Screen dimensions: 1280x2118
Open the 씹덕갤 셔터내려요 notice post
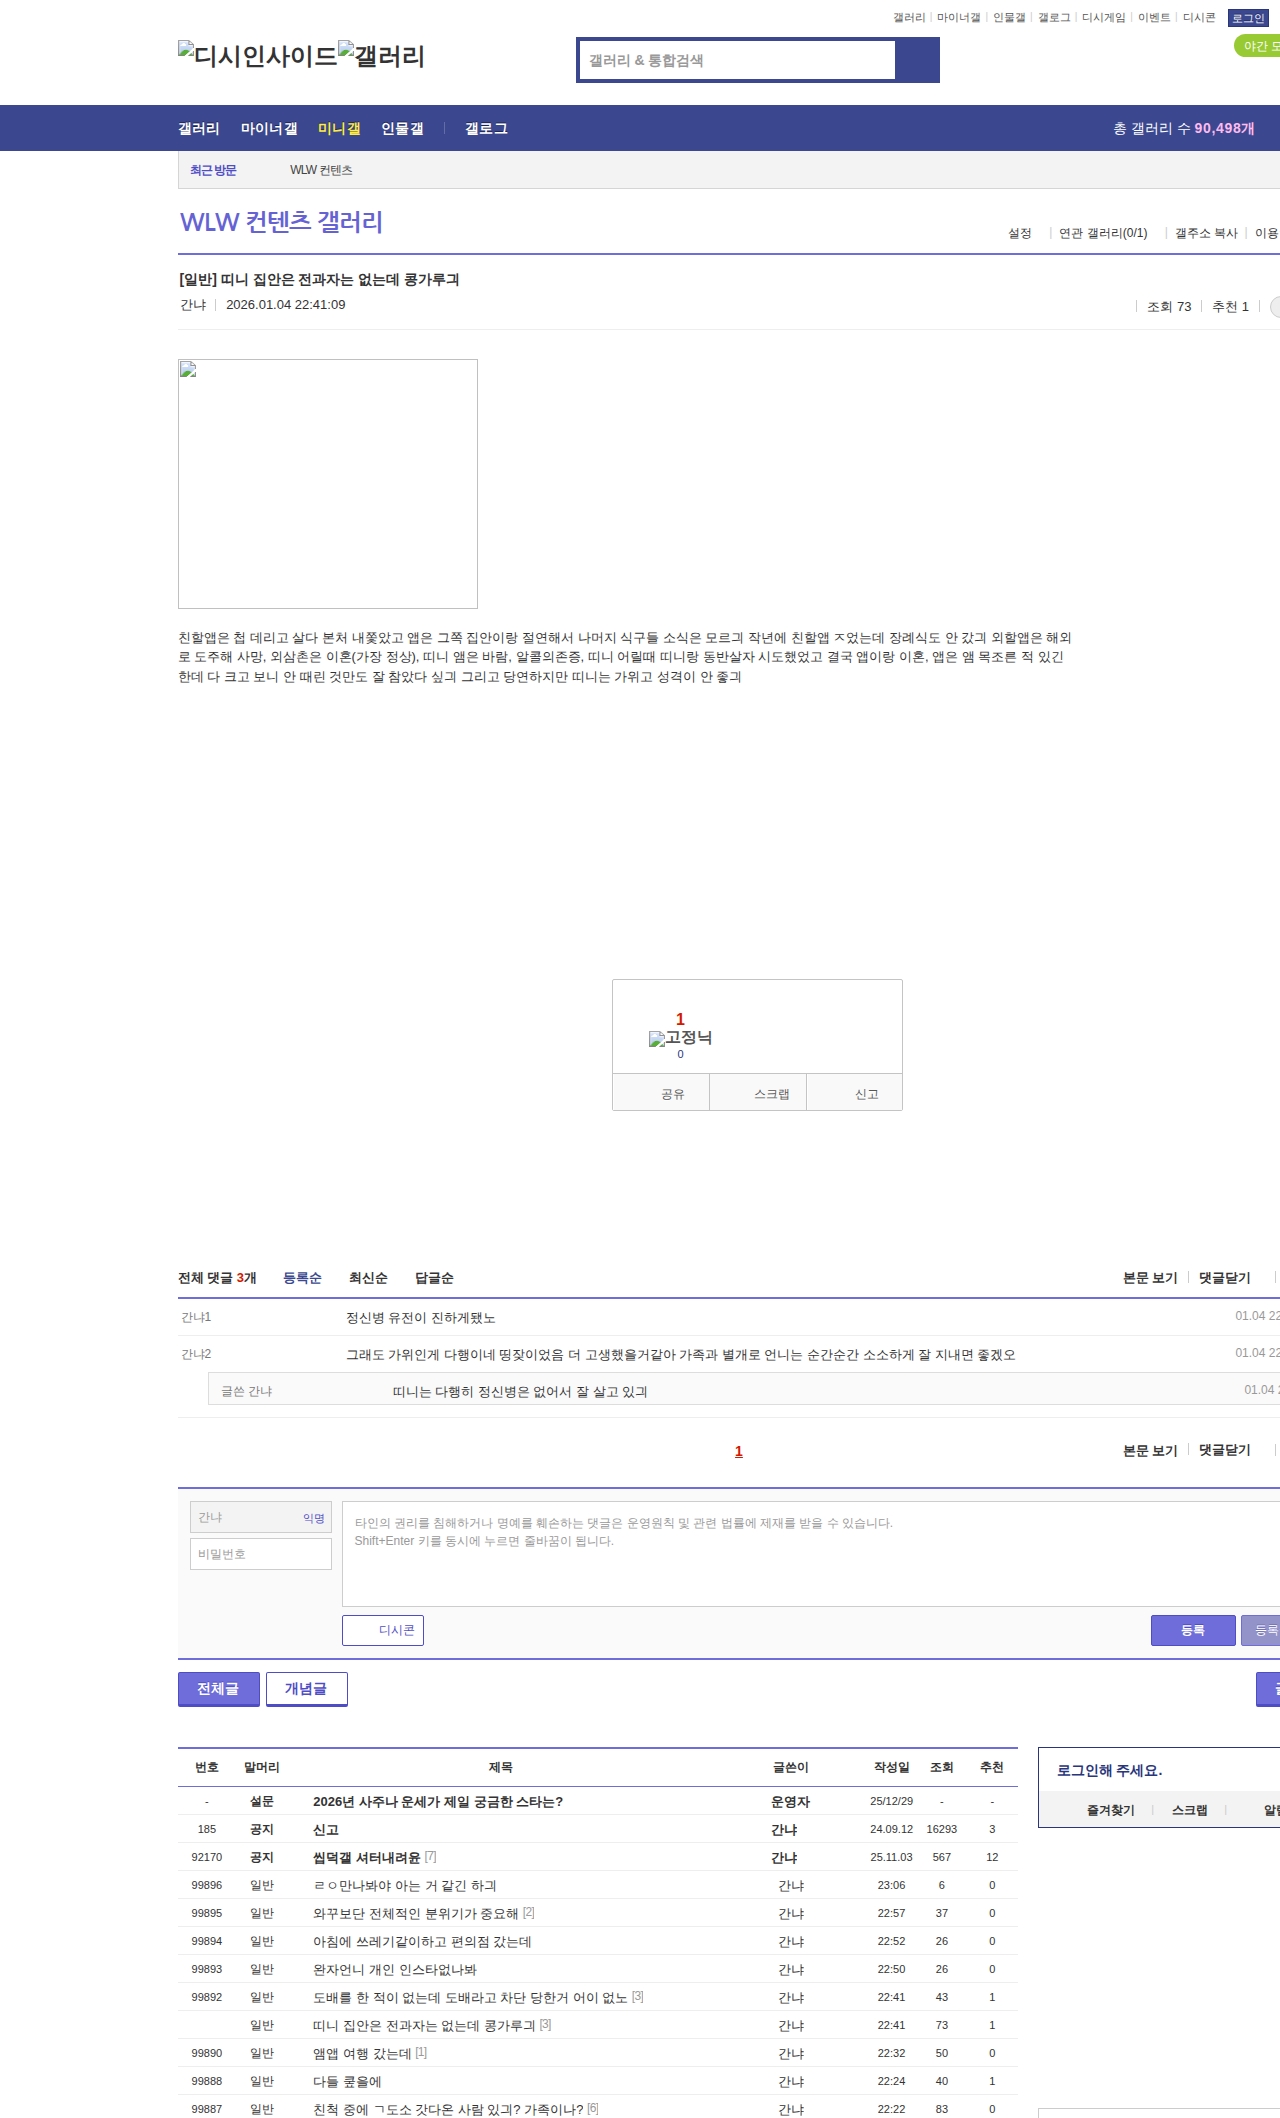tap(366, 1857)
